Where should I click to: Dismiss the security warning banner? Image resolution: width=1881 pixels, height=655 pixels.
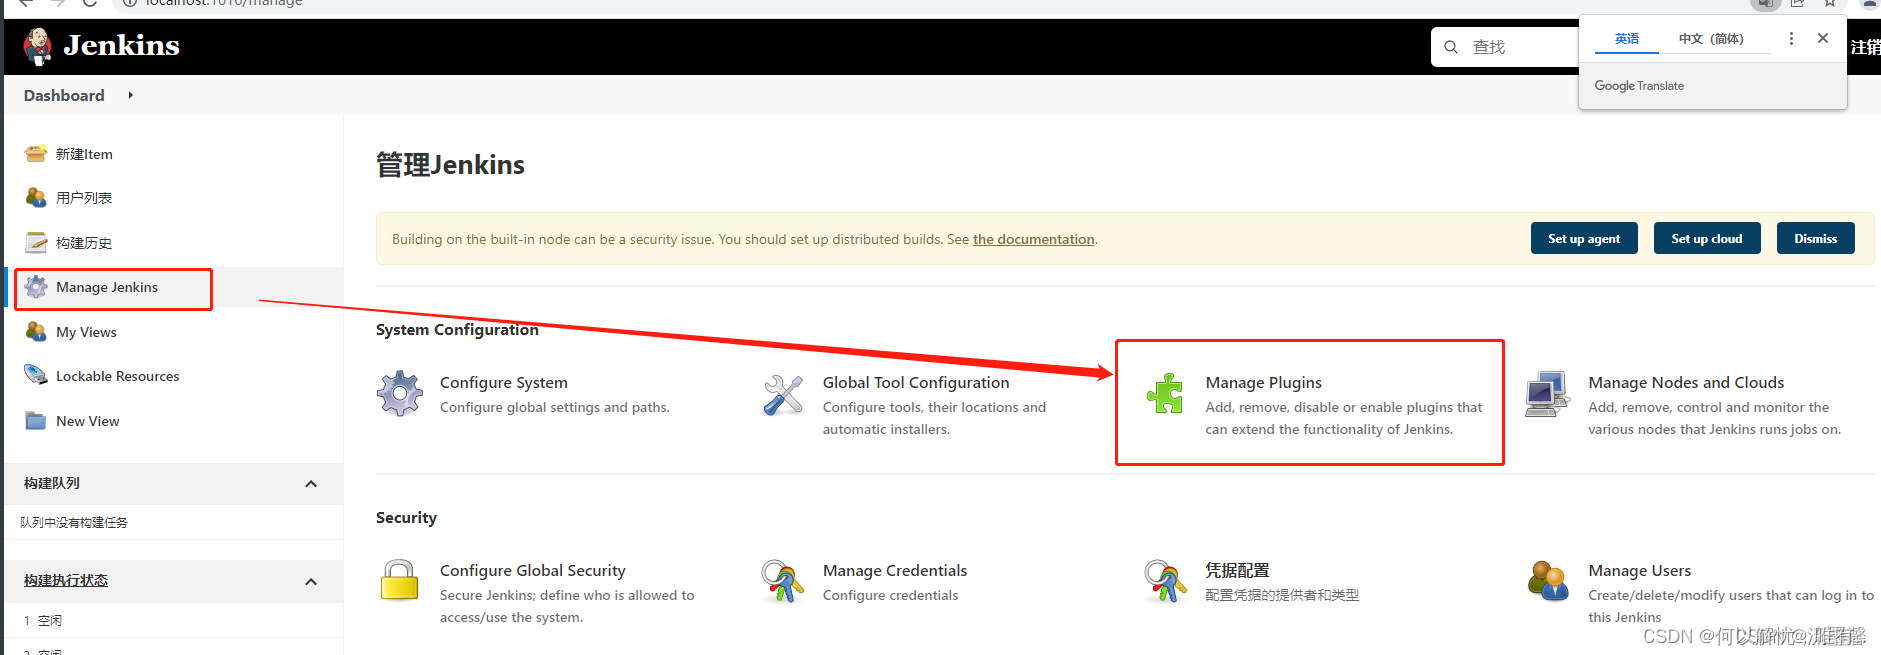pos(1816,238)
